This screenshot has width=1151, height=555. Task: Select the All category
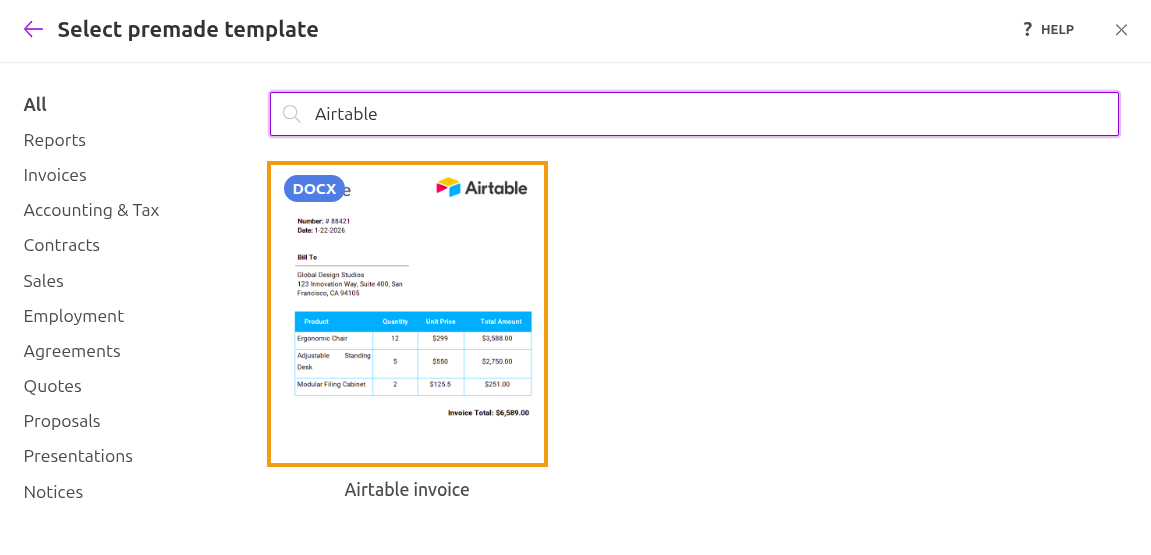35,105
